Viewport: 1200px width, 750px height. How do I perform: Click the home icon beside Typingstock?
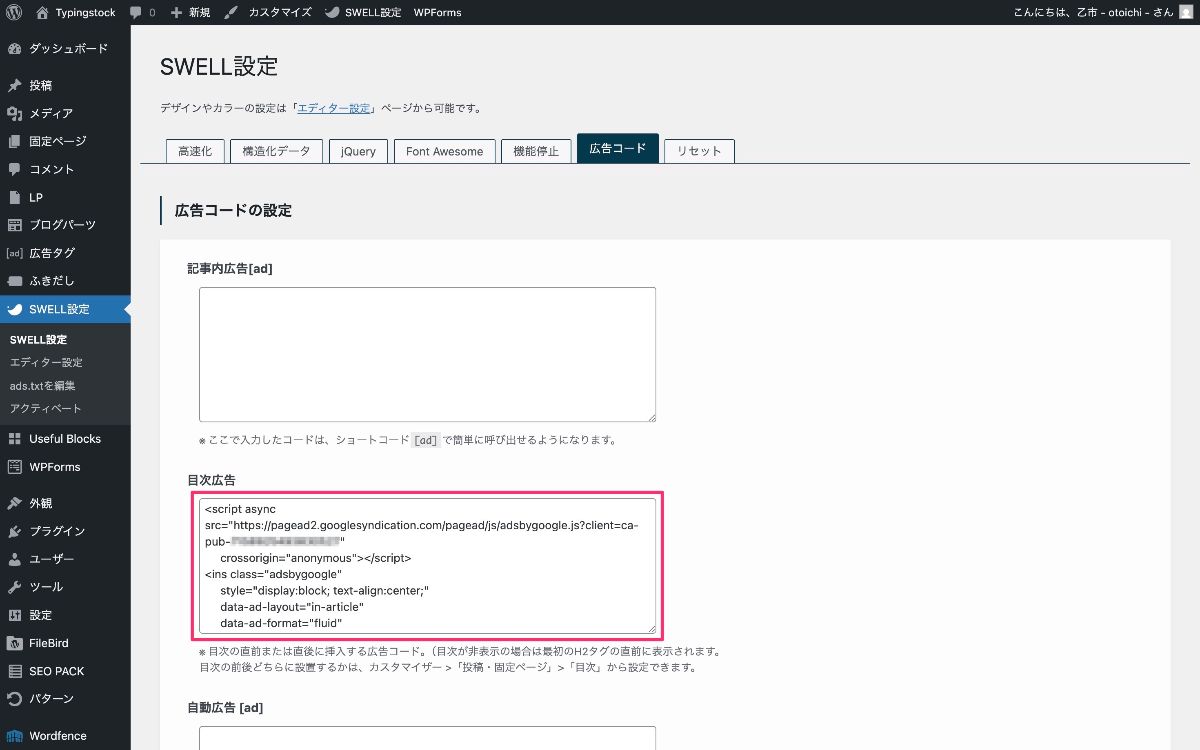click(42, 12)
